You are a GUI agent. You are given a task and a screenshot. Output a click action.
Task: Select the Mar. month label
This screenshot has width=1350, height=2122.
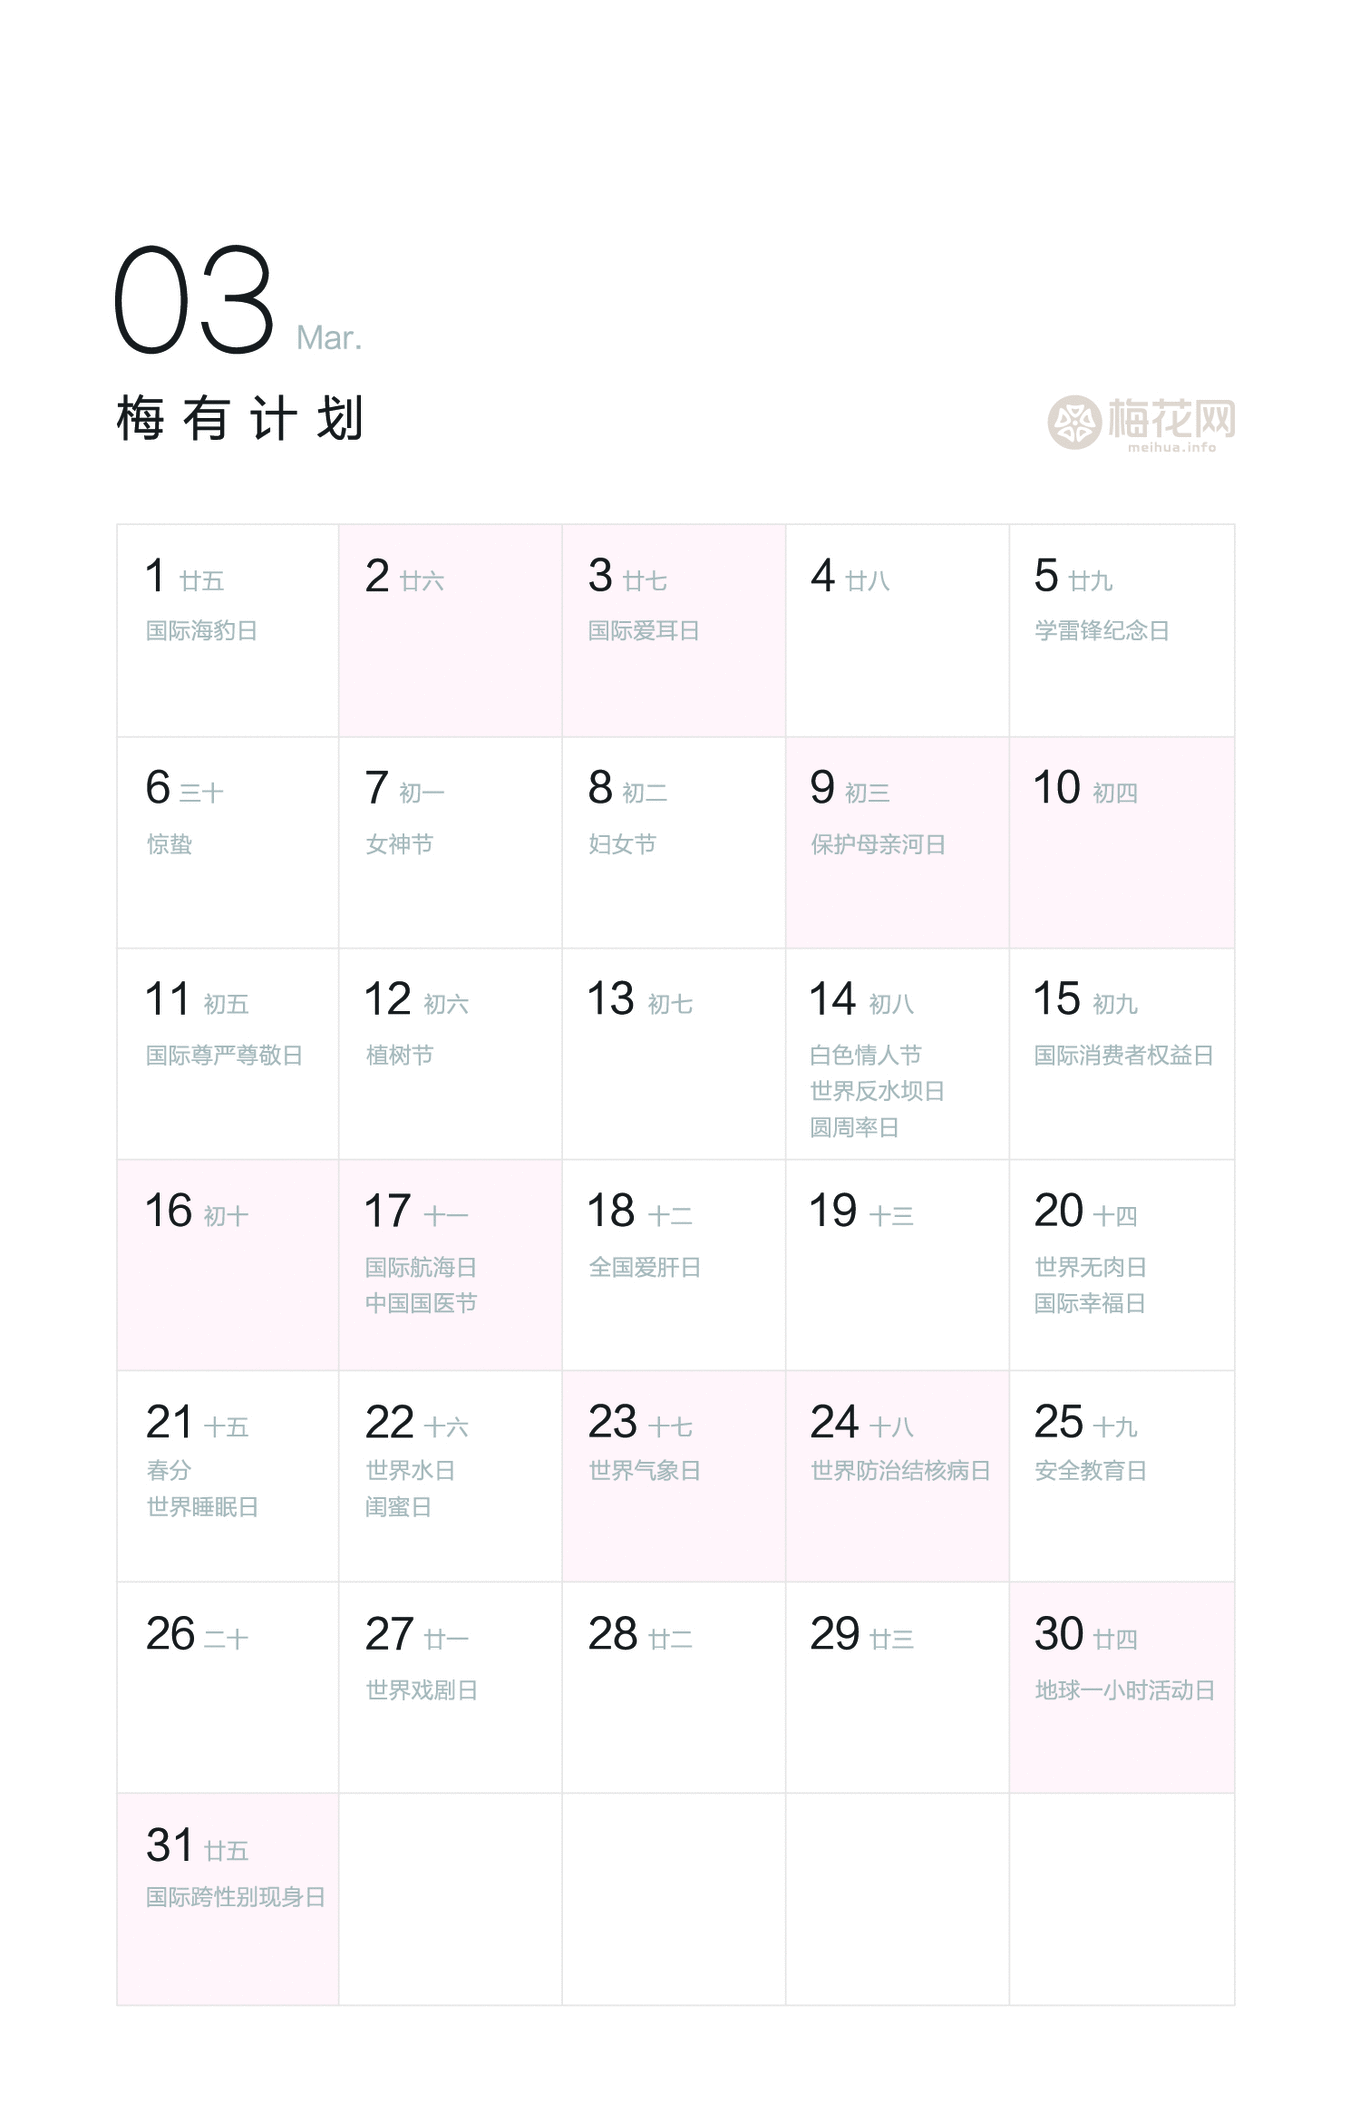[x=329, y=338]
